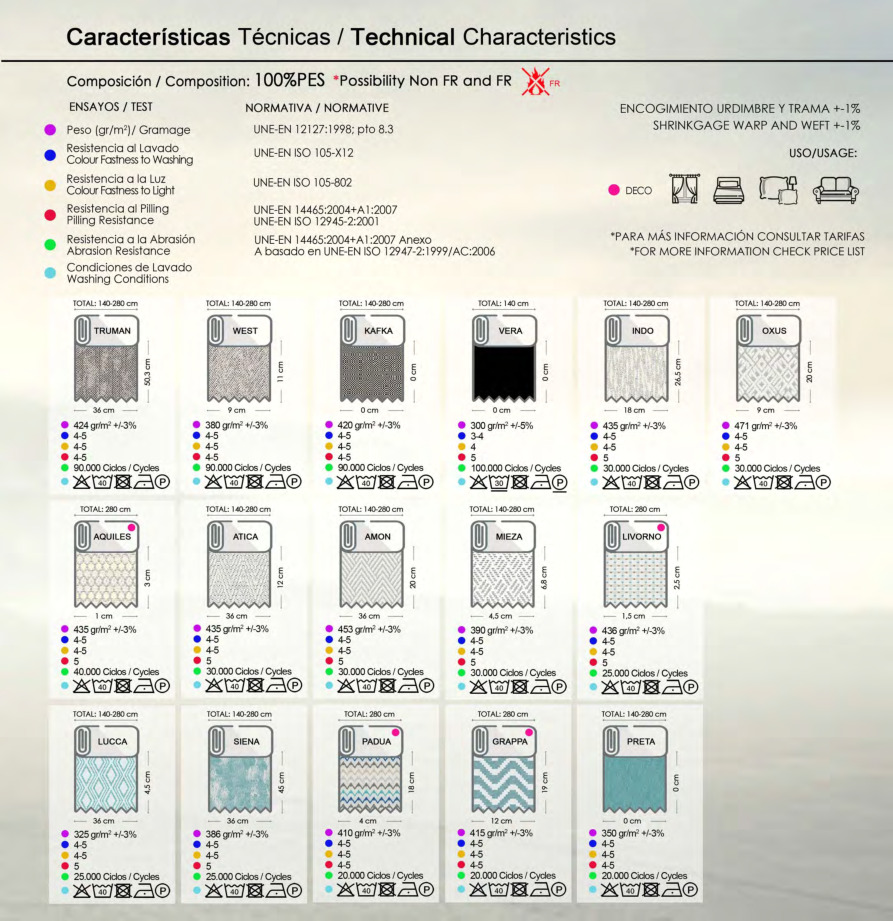Select the Padua zigzag pattern swatch
The image size is (893, 921).
(x=370, y=784)
